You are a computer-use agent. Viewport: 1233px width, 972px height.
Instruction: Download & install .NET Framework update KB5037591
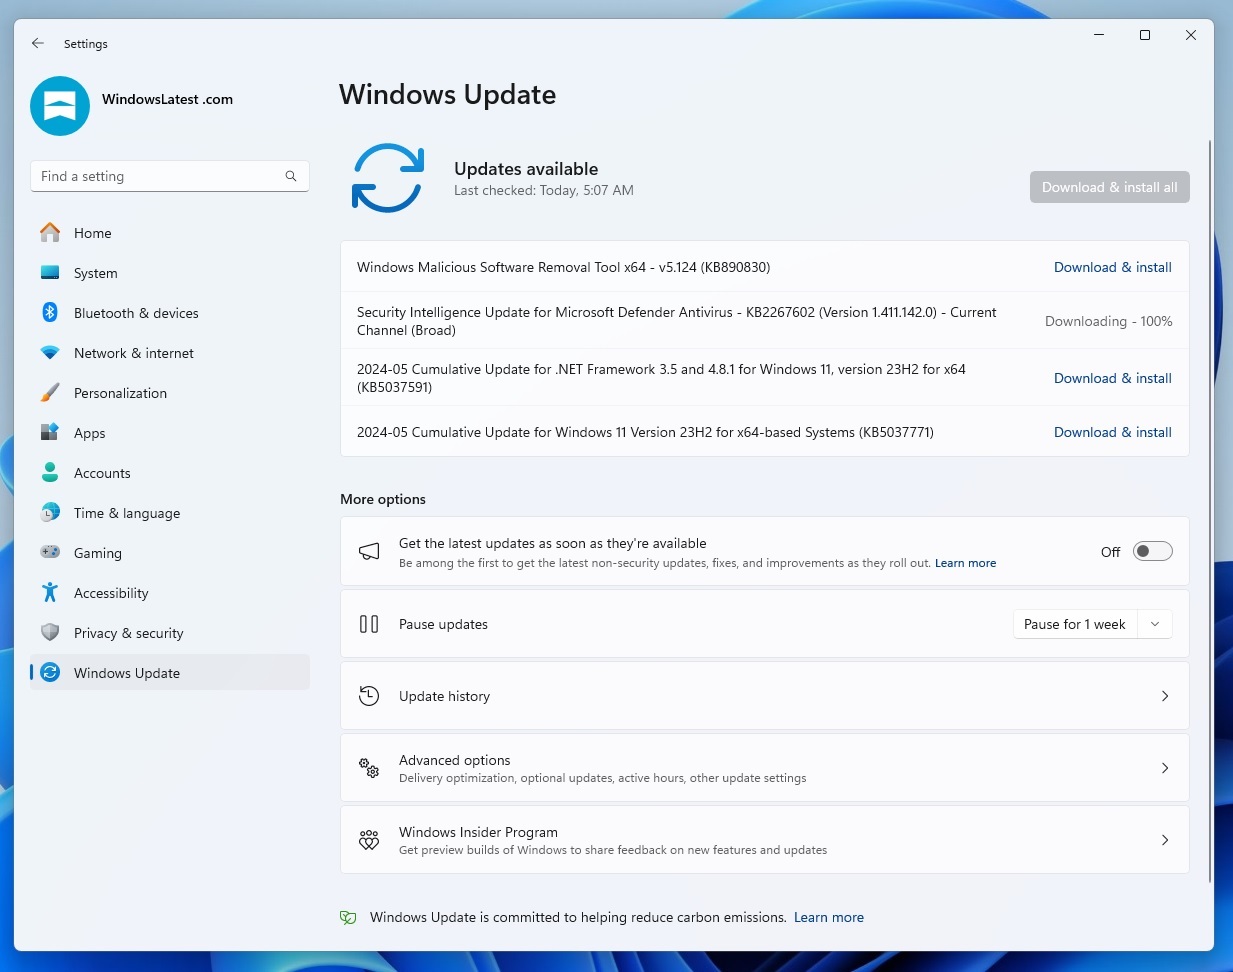click(x=1113, y=378)
